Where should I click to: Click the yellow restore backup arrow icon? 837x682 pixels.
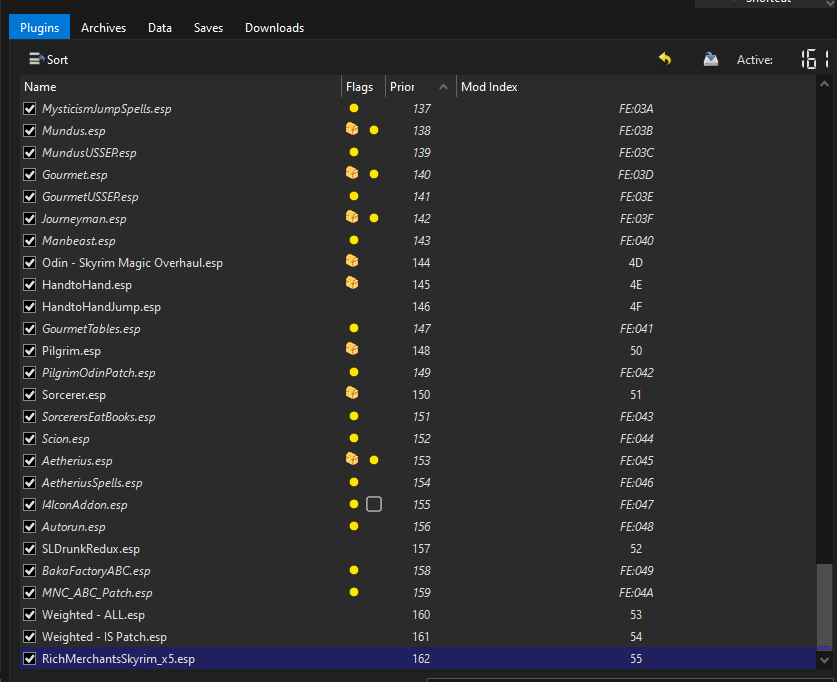point(665,59)
